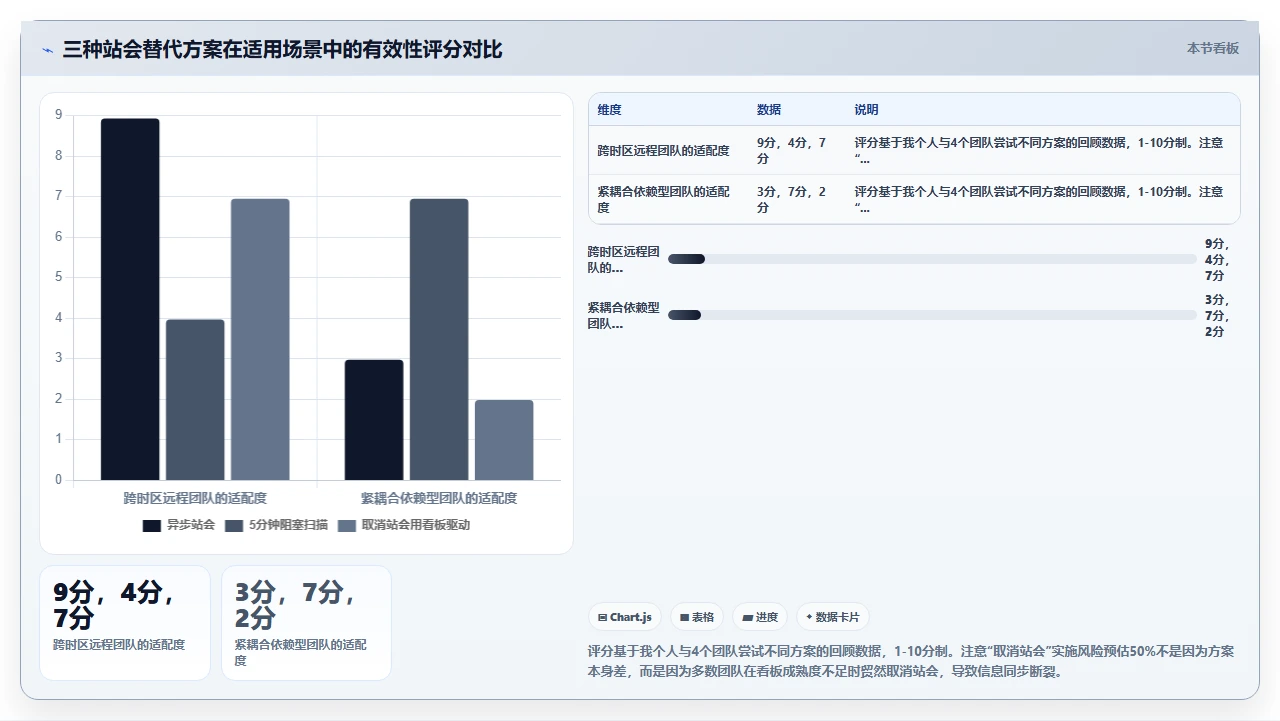1280x721 pixels.
Task: Click the 5分钟阻塞扫描 bar in the 紧耦合 group
Action: pos(439,340)
